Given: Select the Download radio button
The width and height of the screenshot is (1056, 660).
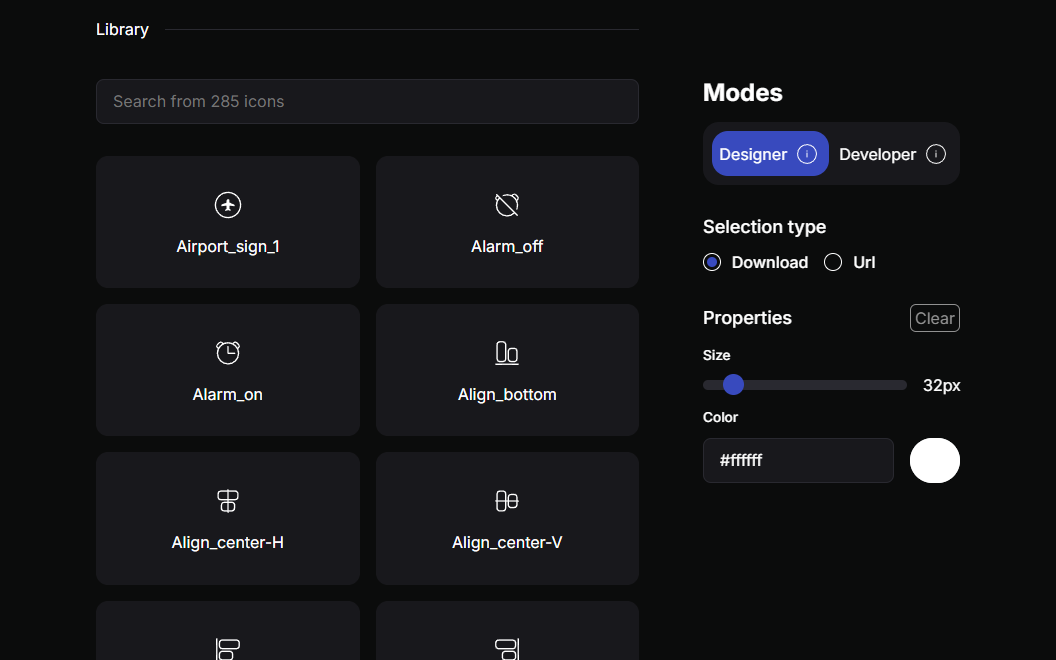Looking at the screenshot, I should 712,262.
